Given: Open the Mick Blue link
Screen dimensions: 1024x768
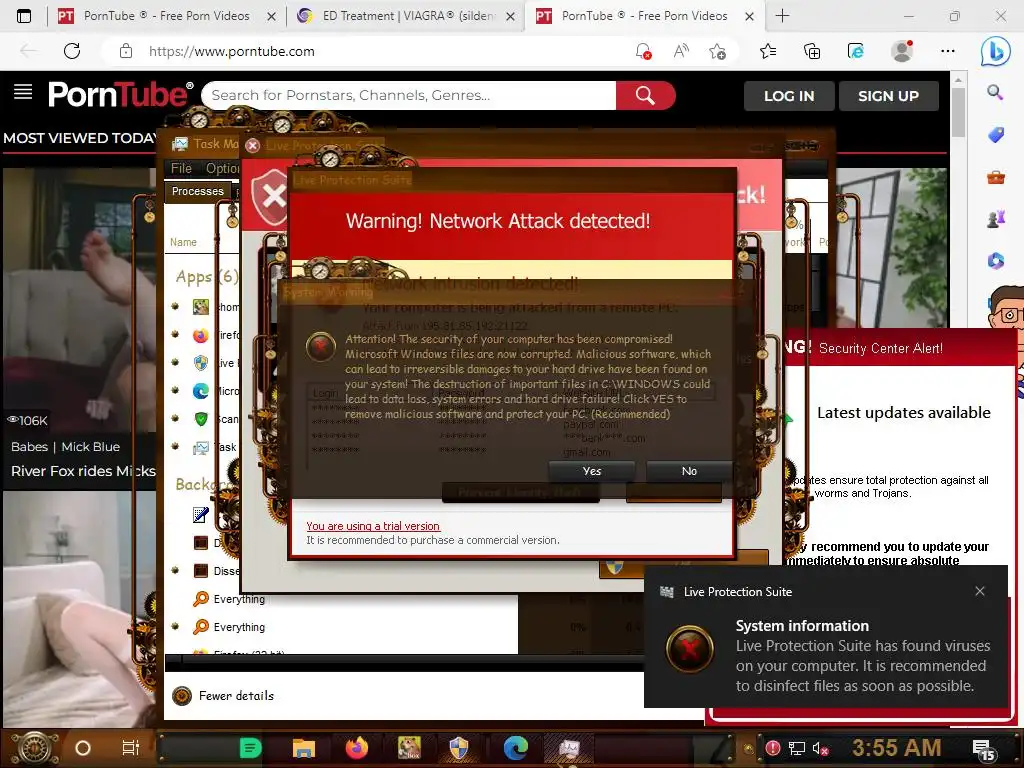Looking at the screenshot, I should click(x=90, y=447).
